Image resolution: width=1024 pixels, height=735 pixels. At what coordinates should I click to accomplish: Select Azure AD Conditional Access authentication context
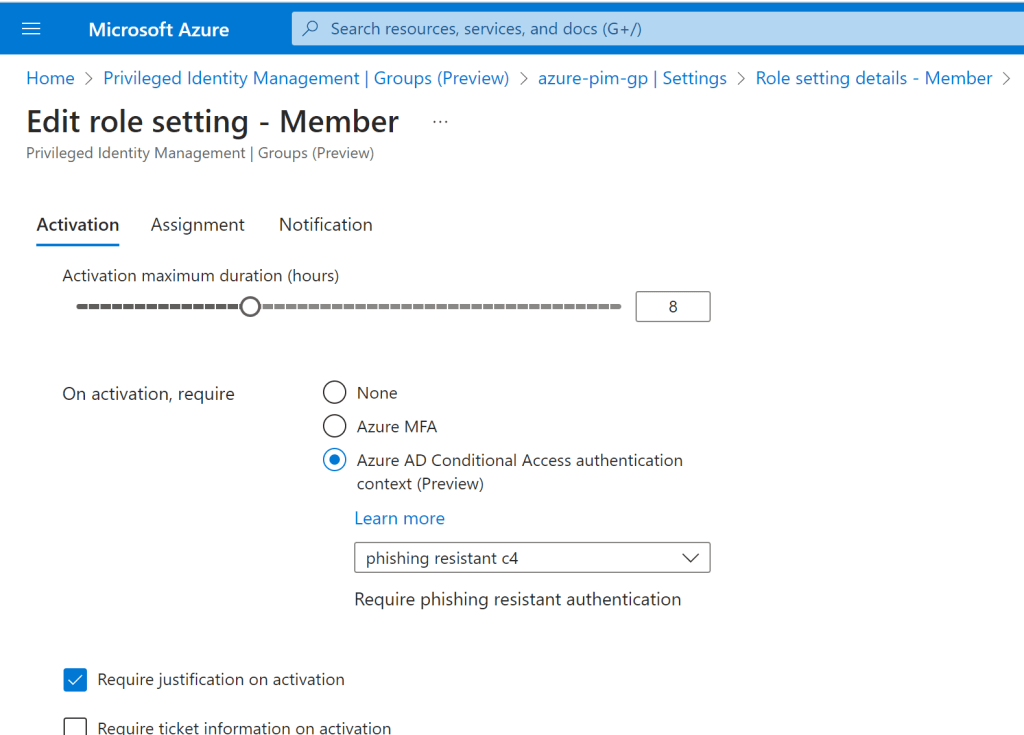pos(334,461)
